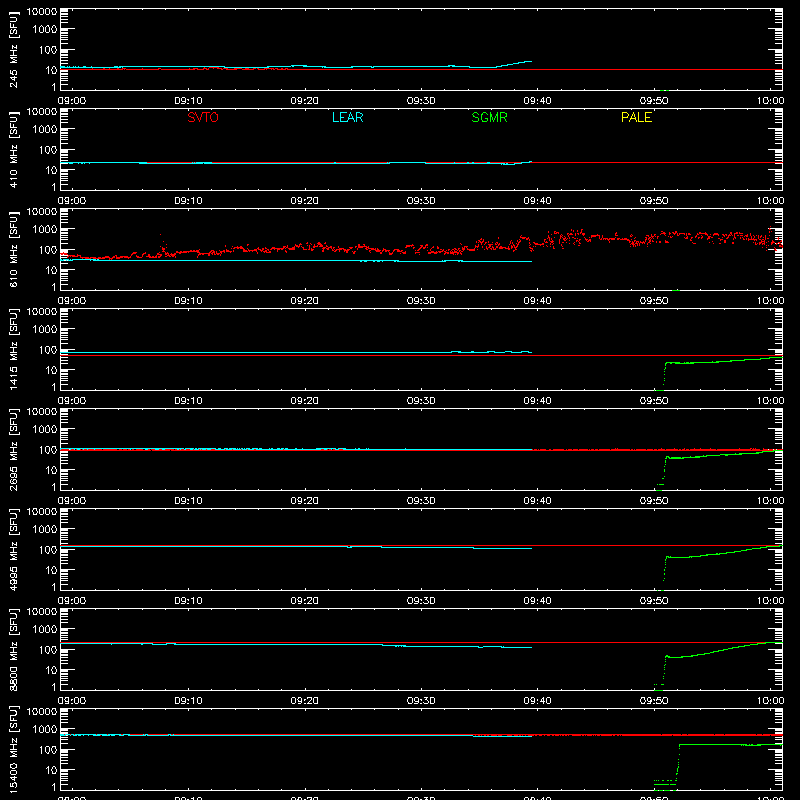Click 09:50 label under the 410 MHz plot

point(654,201)
